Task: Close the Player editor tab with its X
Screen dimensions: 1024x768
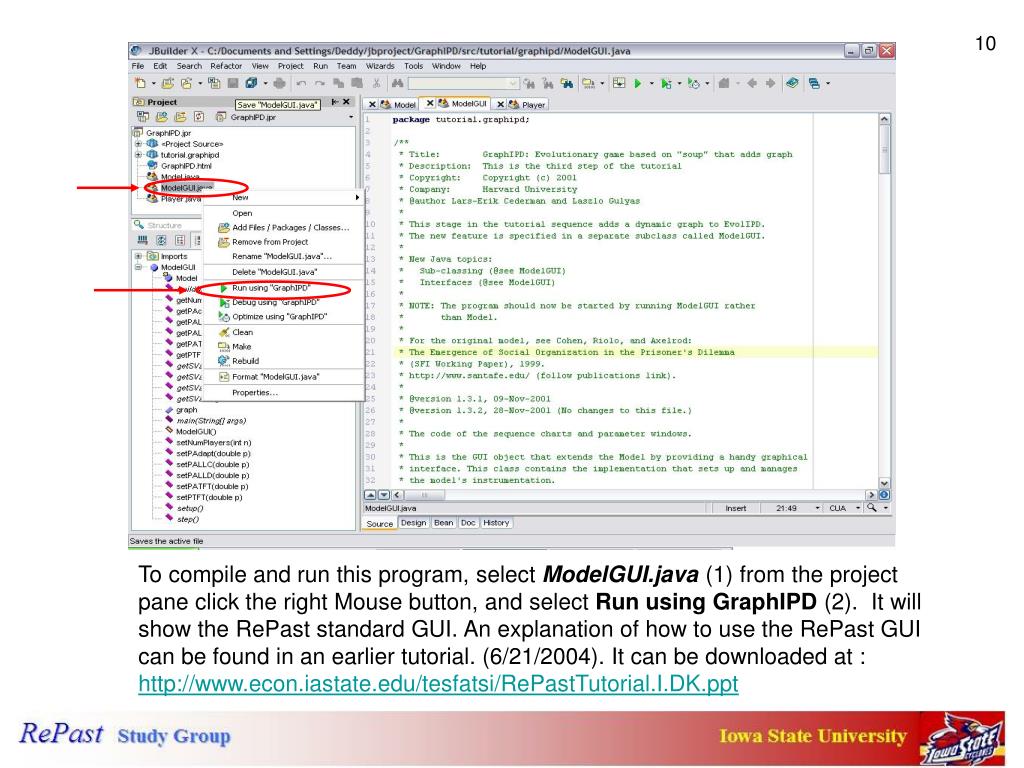Action: coord(500,104)
